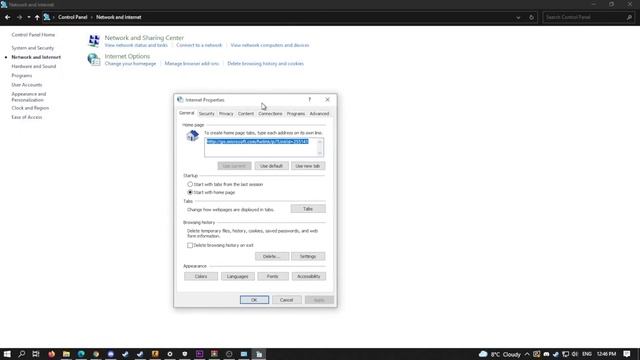The height and width of the screenshot is (360, 640).
Task: Click Connect to a network link
Action: coord(199,45)
